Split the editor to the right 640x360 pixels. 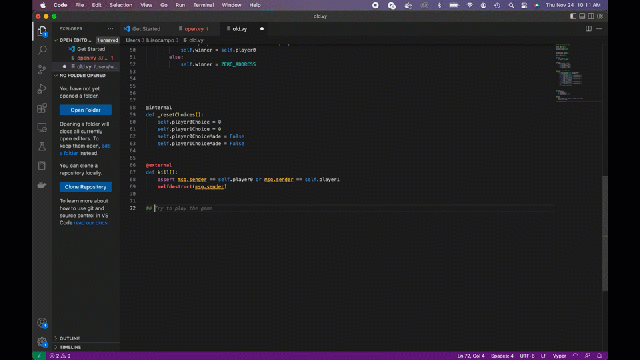pyautogui.click(x=589, y=29)
